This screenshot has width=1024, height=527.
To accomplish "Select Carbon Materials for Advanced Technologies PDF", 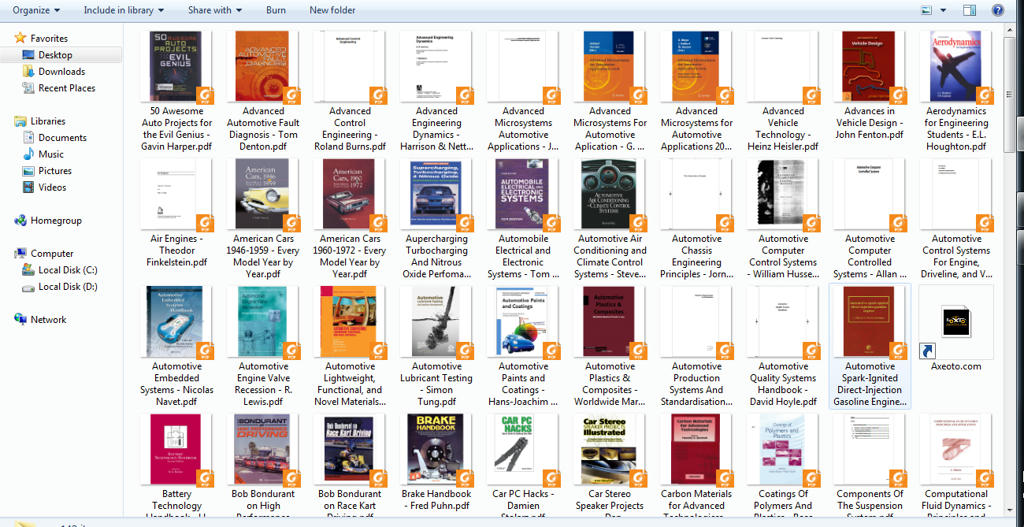I will point(697,451).
